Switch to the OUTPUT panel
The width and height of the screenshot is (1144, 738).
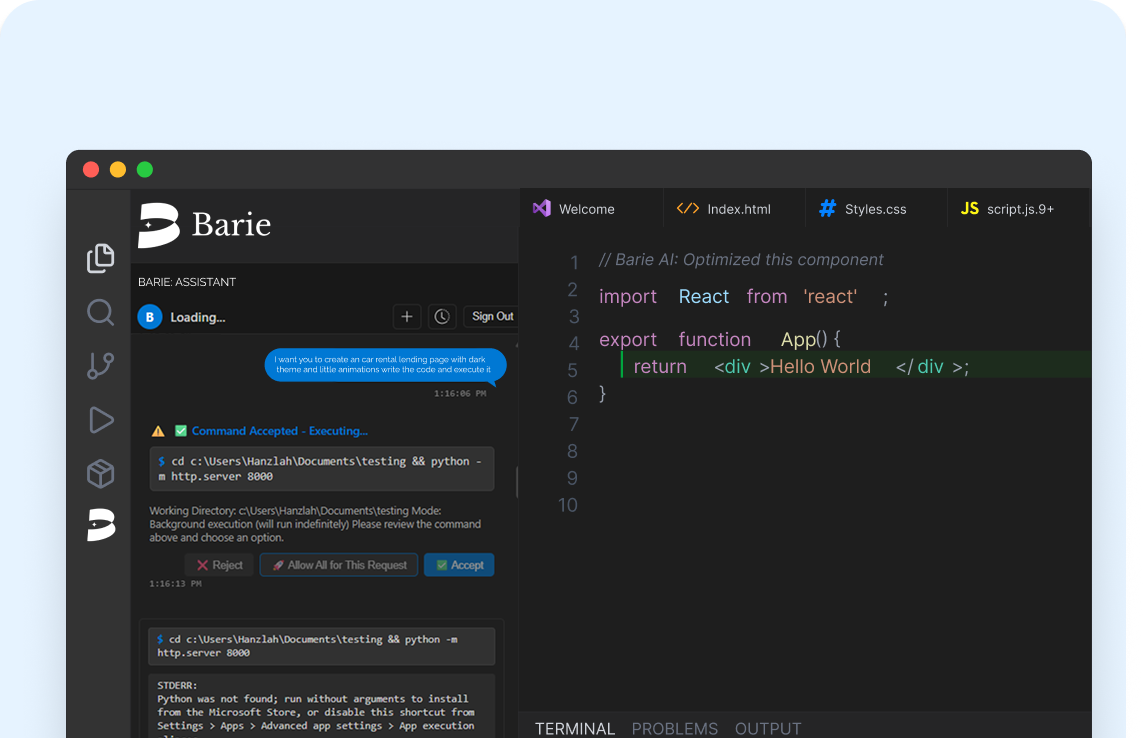tap(768, 728)
